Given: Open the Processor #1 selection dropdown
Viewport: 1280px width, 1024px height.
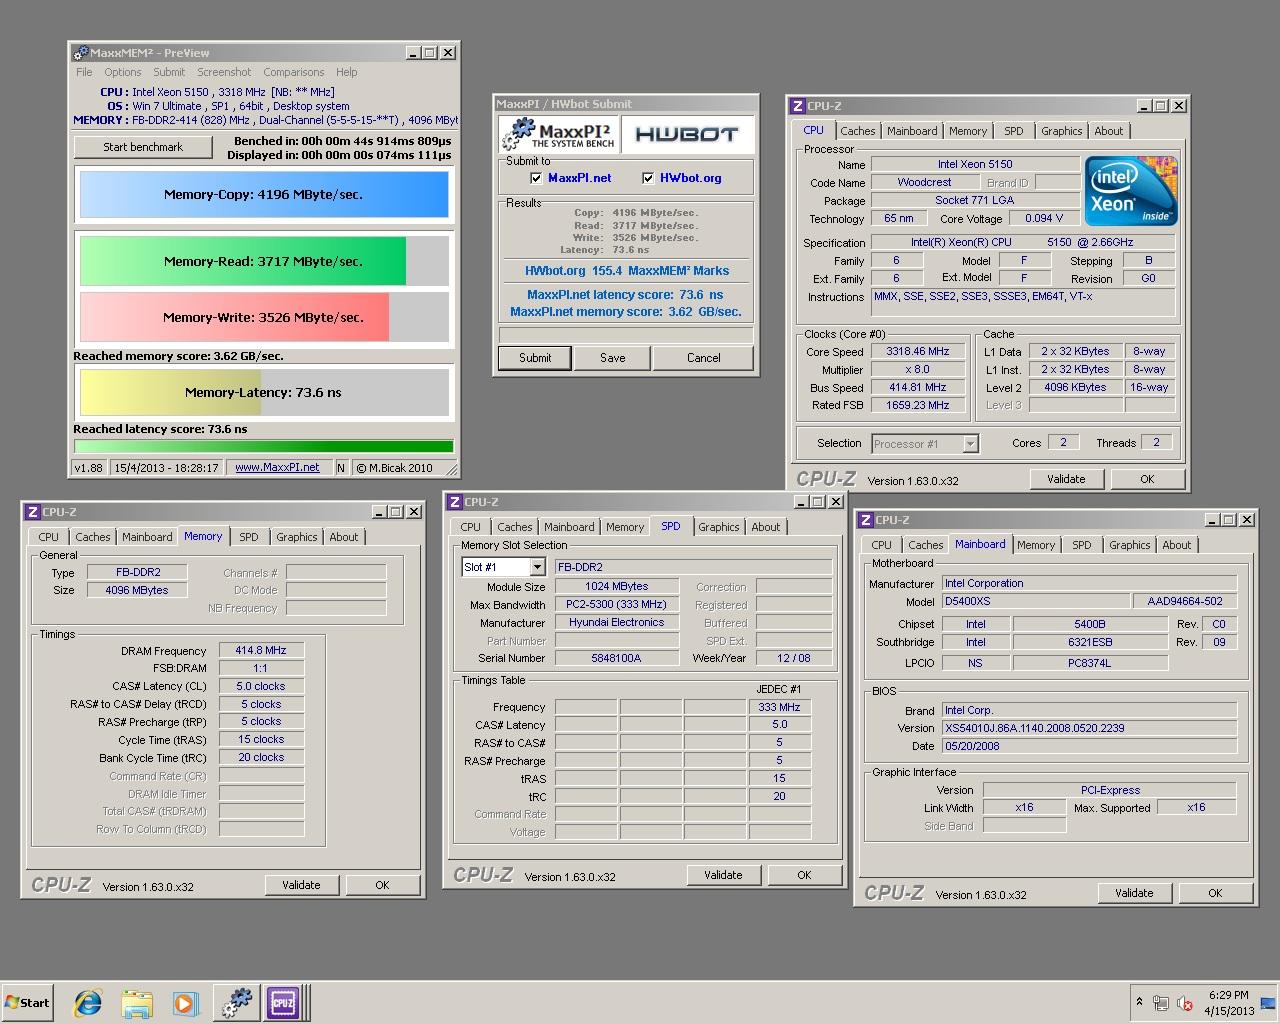Looking at the screenshot, I should click(x=970, y=444).
